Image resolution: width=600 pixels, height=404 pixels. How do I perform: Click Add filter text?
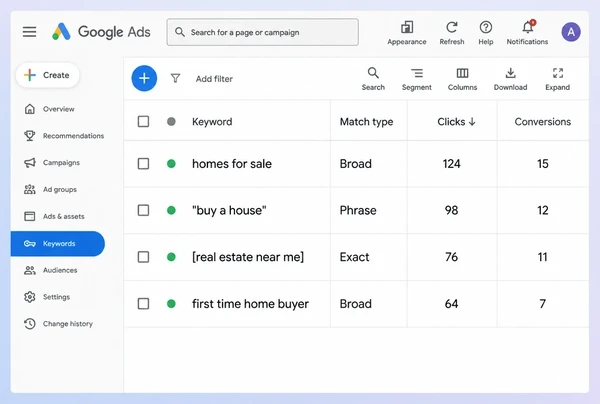coord(214,79)
